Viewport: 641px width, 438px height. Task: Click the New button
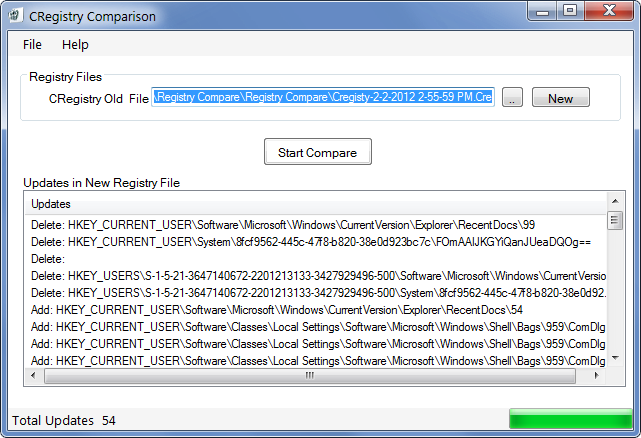point(561,97)
